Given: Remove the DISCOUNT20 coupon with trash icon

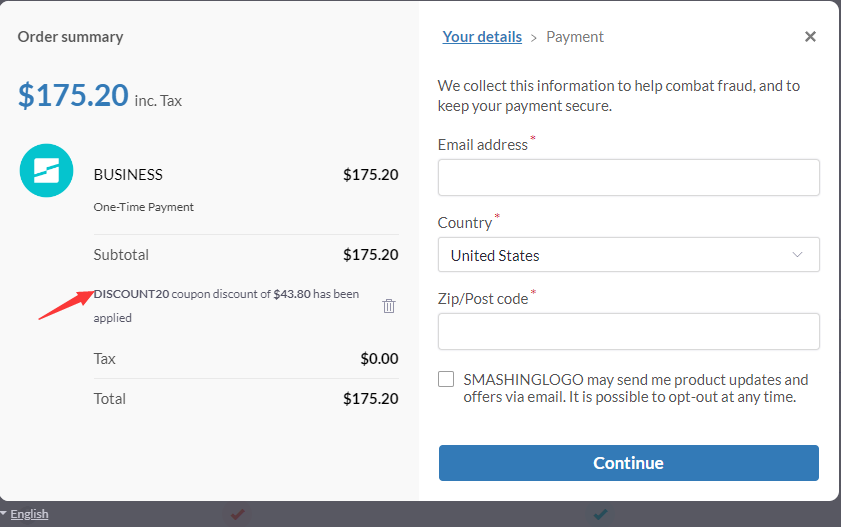Looking at the screenshot, I should 389,306.
